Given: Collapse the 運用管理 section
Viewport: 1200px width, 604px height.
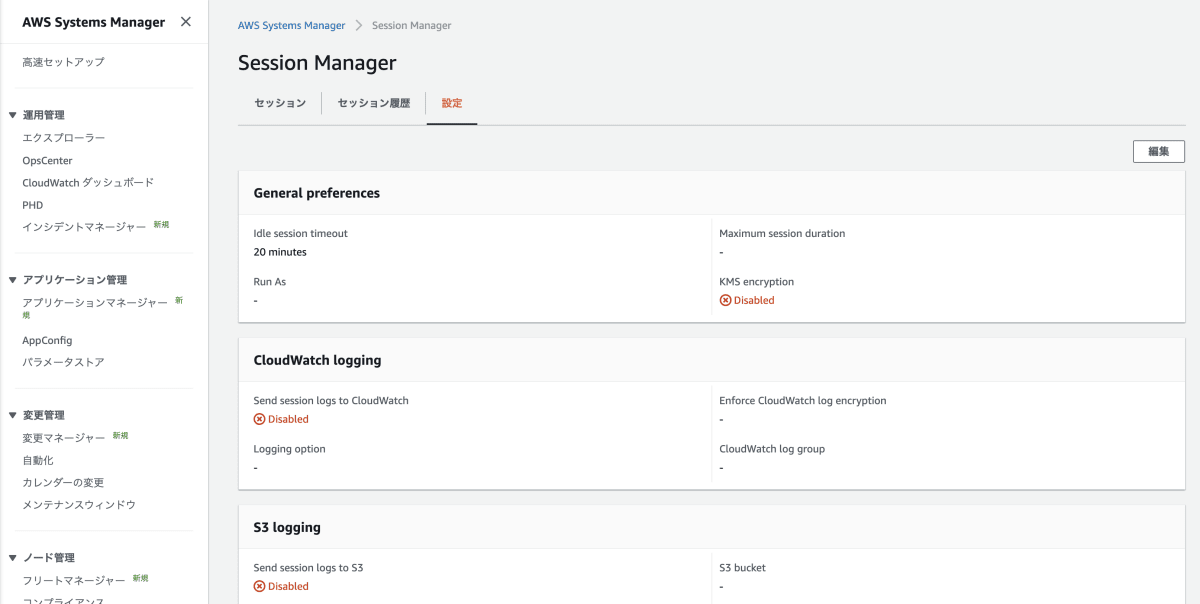Looking at the screenshot, I should point(12,115).
